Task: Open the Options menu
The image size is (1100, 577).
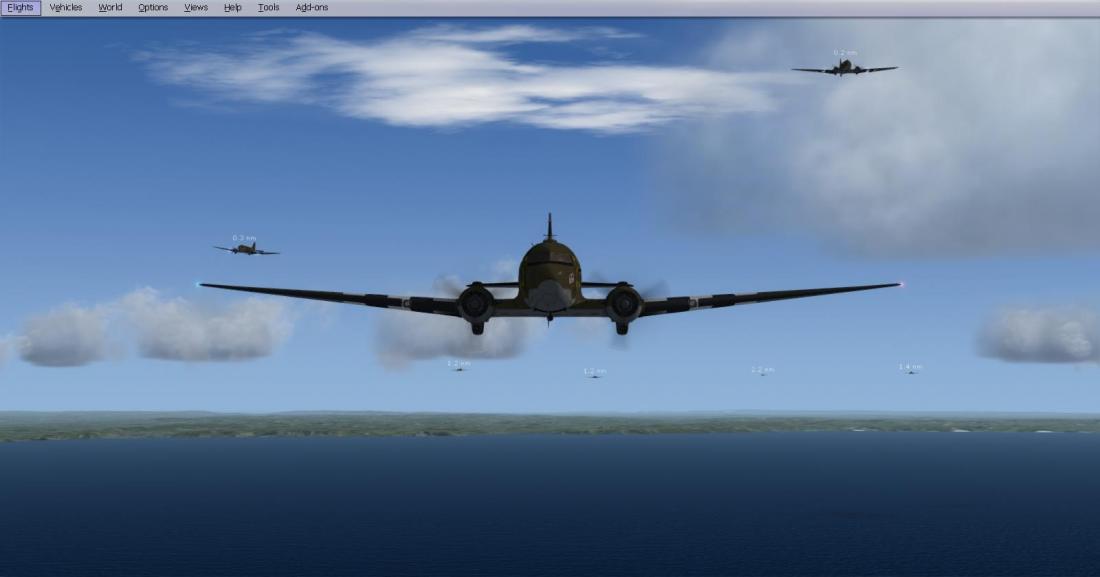Action: (153, 8)
